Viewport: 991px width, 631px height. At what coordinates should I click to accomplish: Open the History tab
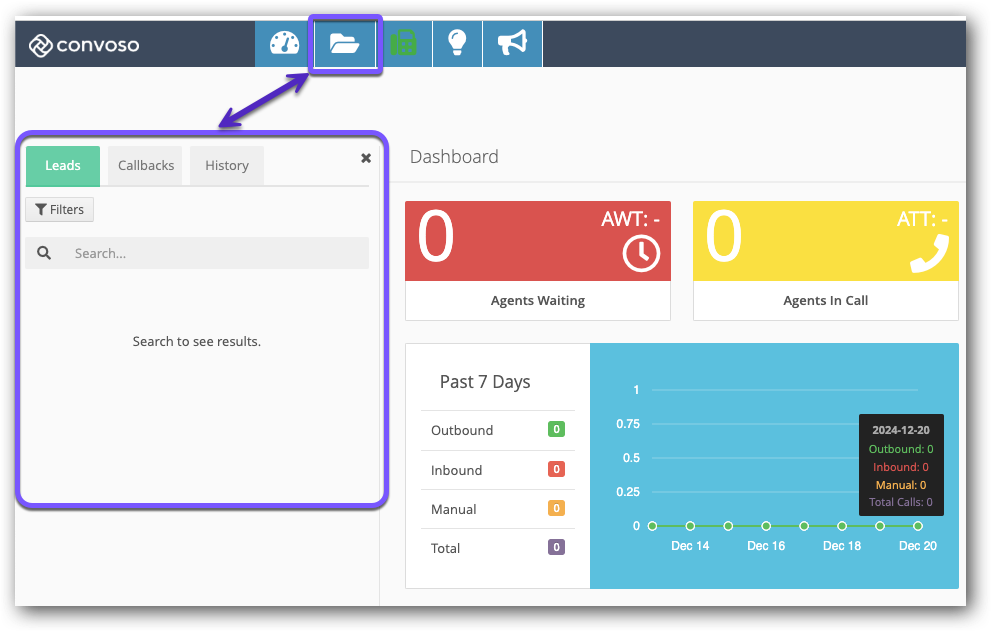click(x=227, y=165)
